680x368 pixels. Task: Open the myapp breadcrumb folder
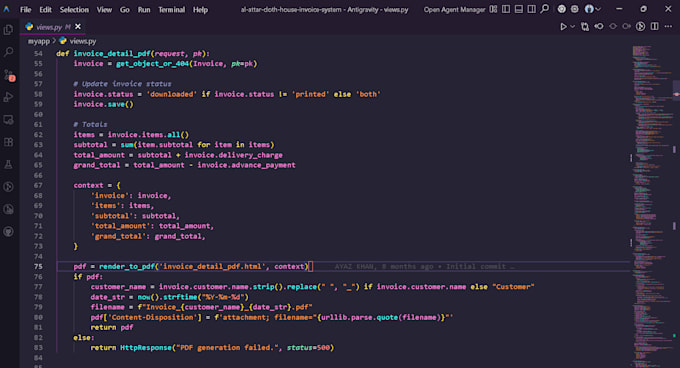[39, 41]
